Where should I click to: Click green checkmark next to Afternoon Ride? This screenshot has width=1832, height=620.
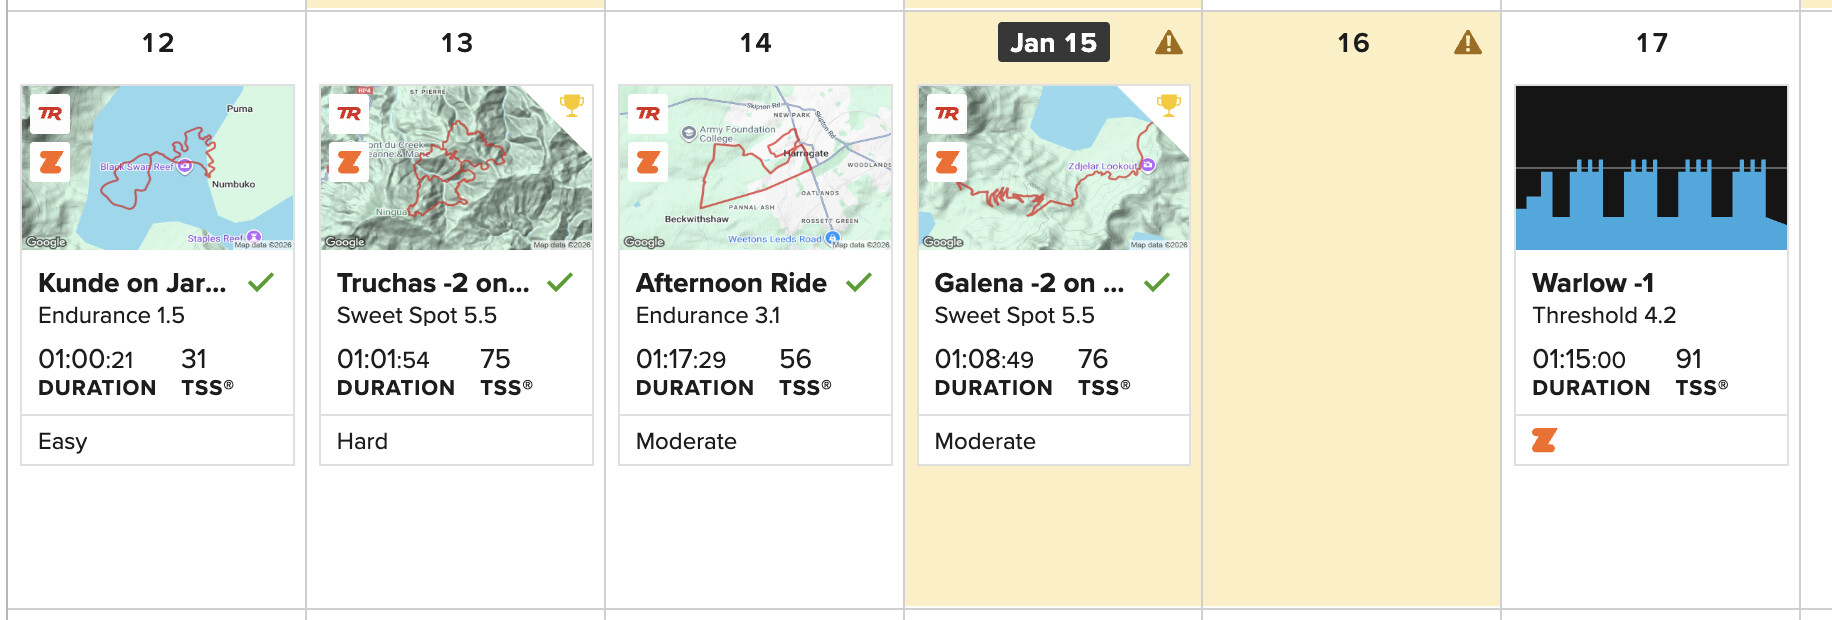click(x=858, y=283)
